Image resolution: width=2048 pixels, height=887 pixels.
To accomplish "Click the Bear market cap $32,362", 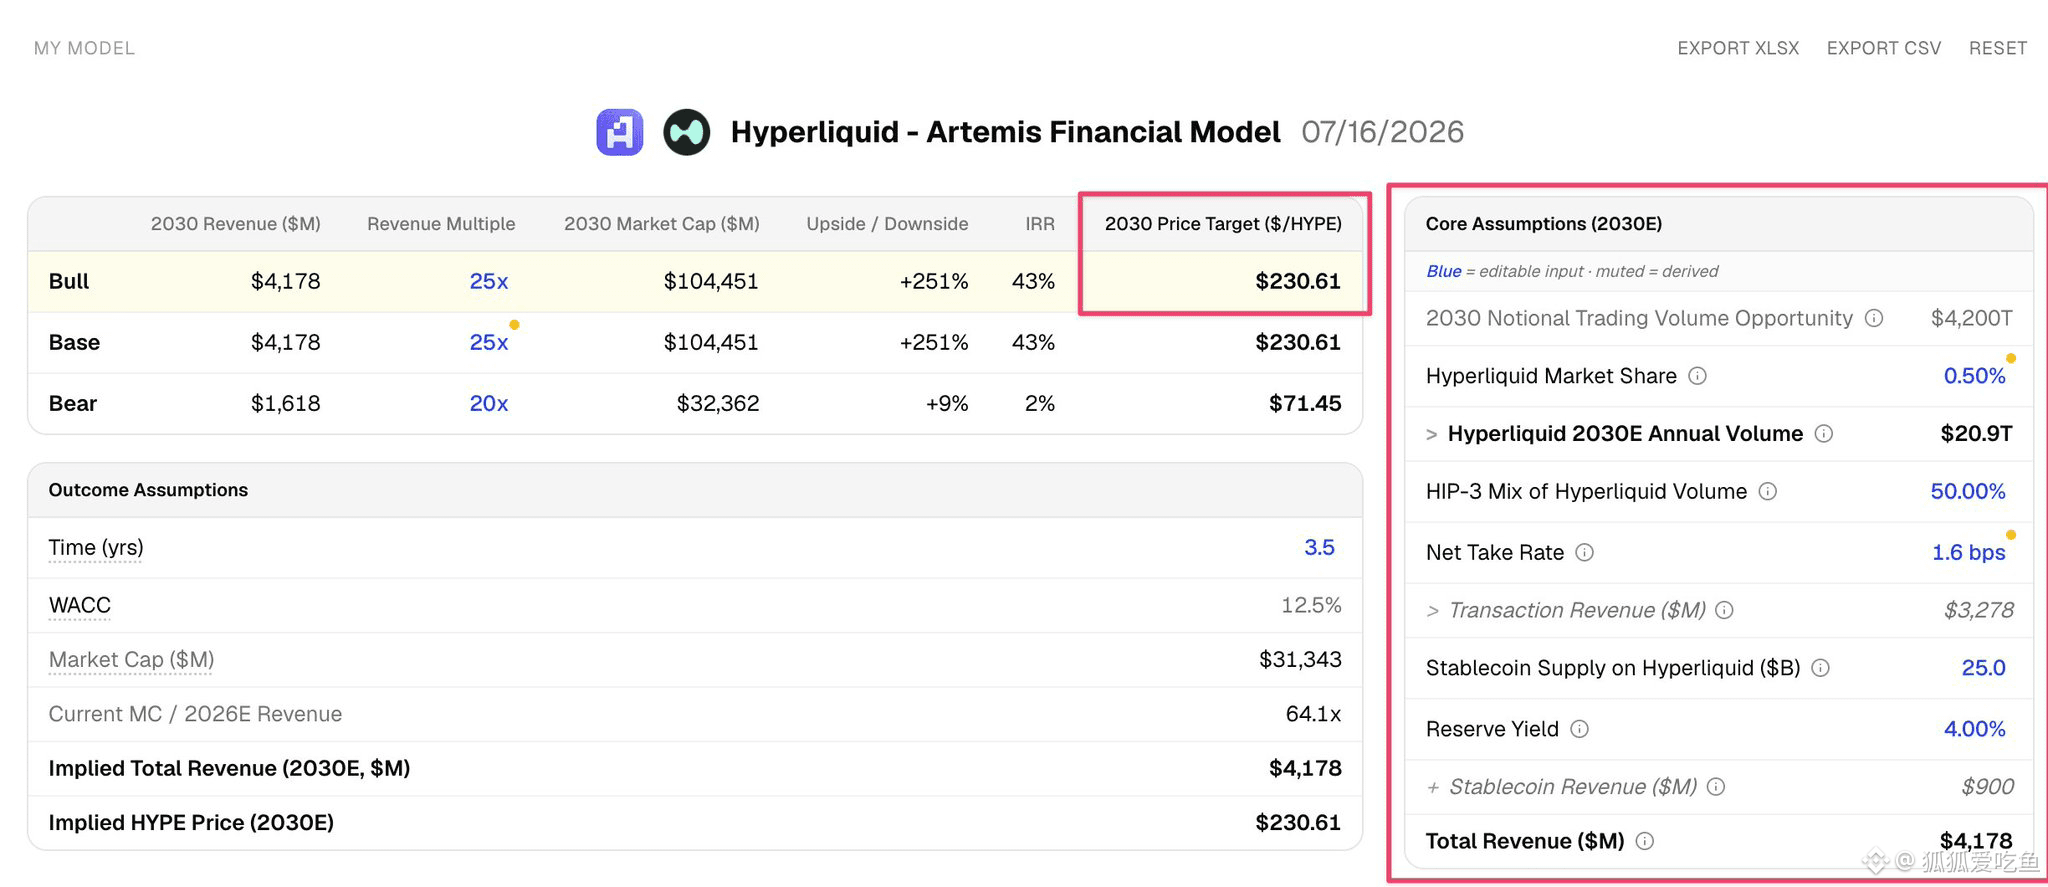I will click(x=718, y=404).
